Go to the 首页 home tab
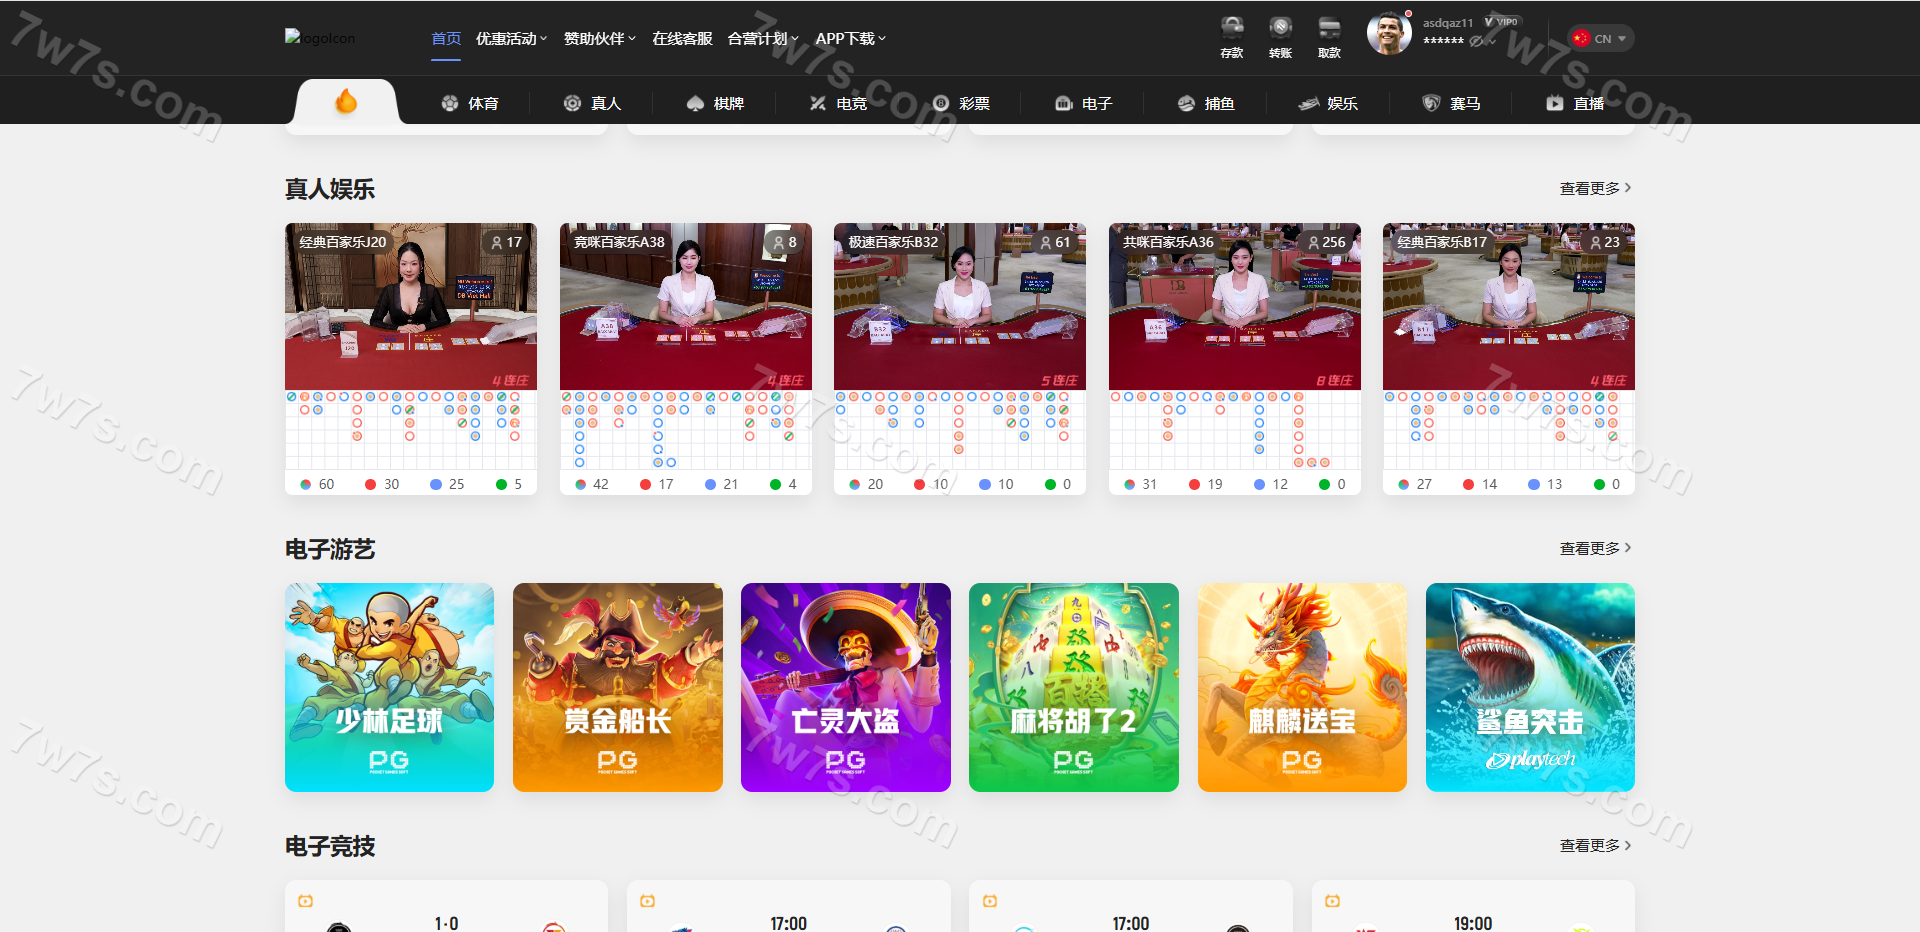 click(446, 38)
